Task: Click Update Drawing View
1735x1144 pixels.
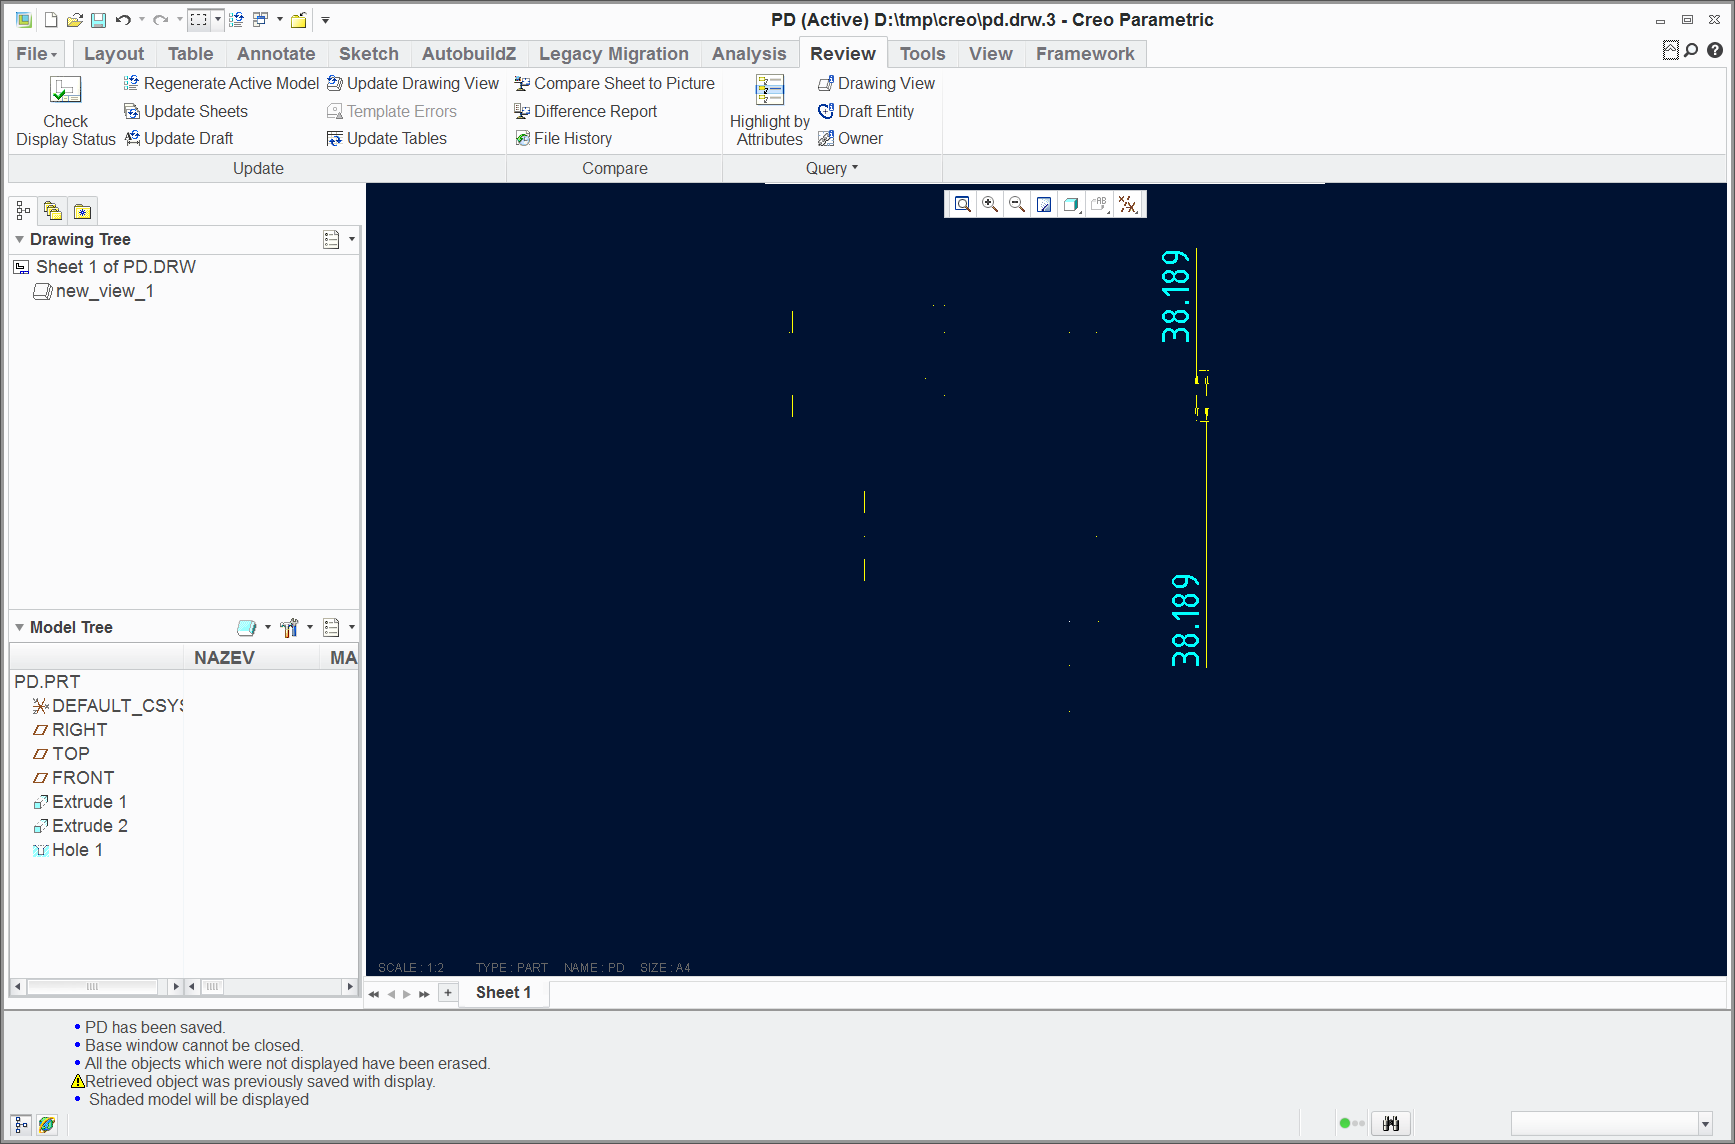Action: pyautogui.click(x=413, y=83)
